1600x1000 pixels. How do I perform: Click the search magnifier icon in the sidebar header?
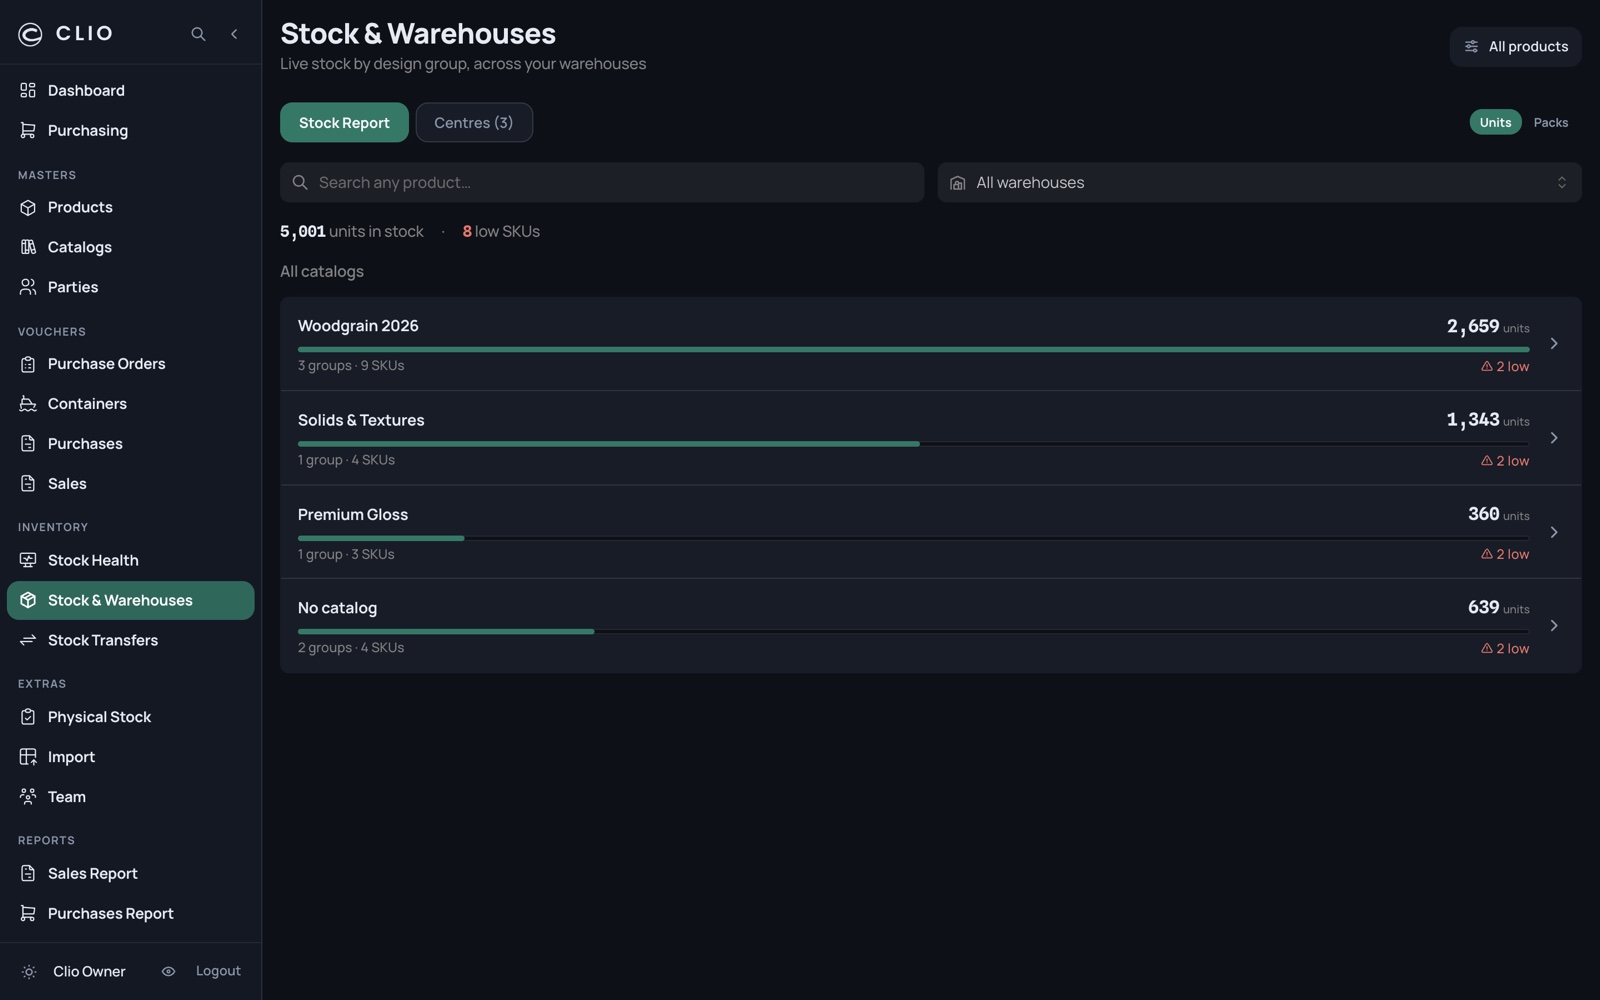click(x=198, y=34)
